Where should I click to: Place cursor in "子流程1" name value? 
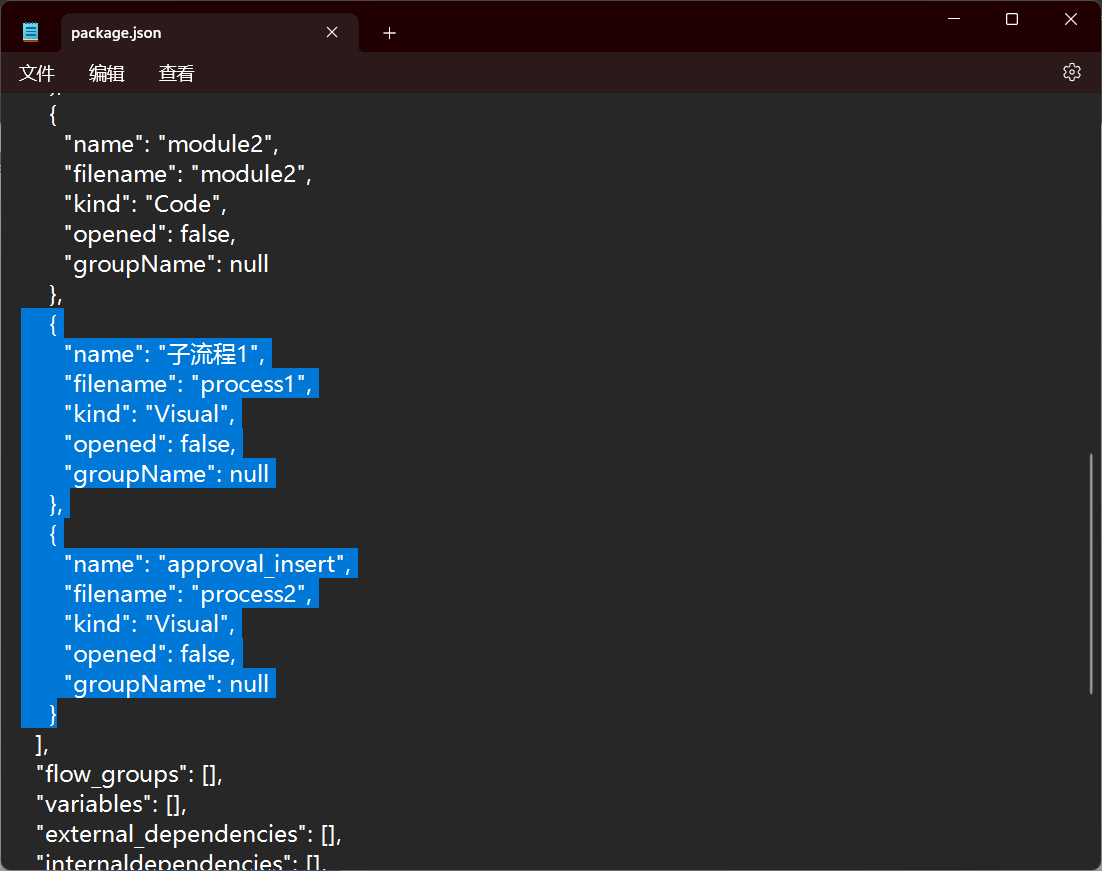click(213, 354)
